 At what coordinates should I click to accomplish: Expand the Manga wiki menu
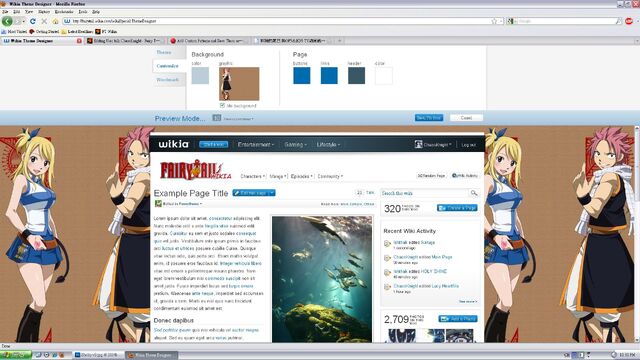click(278, 176)
